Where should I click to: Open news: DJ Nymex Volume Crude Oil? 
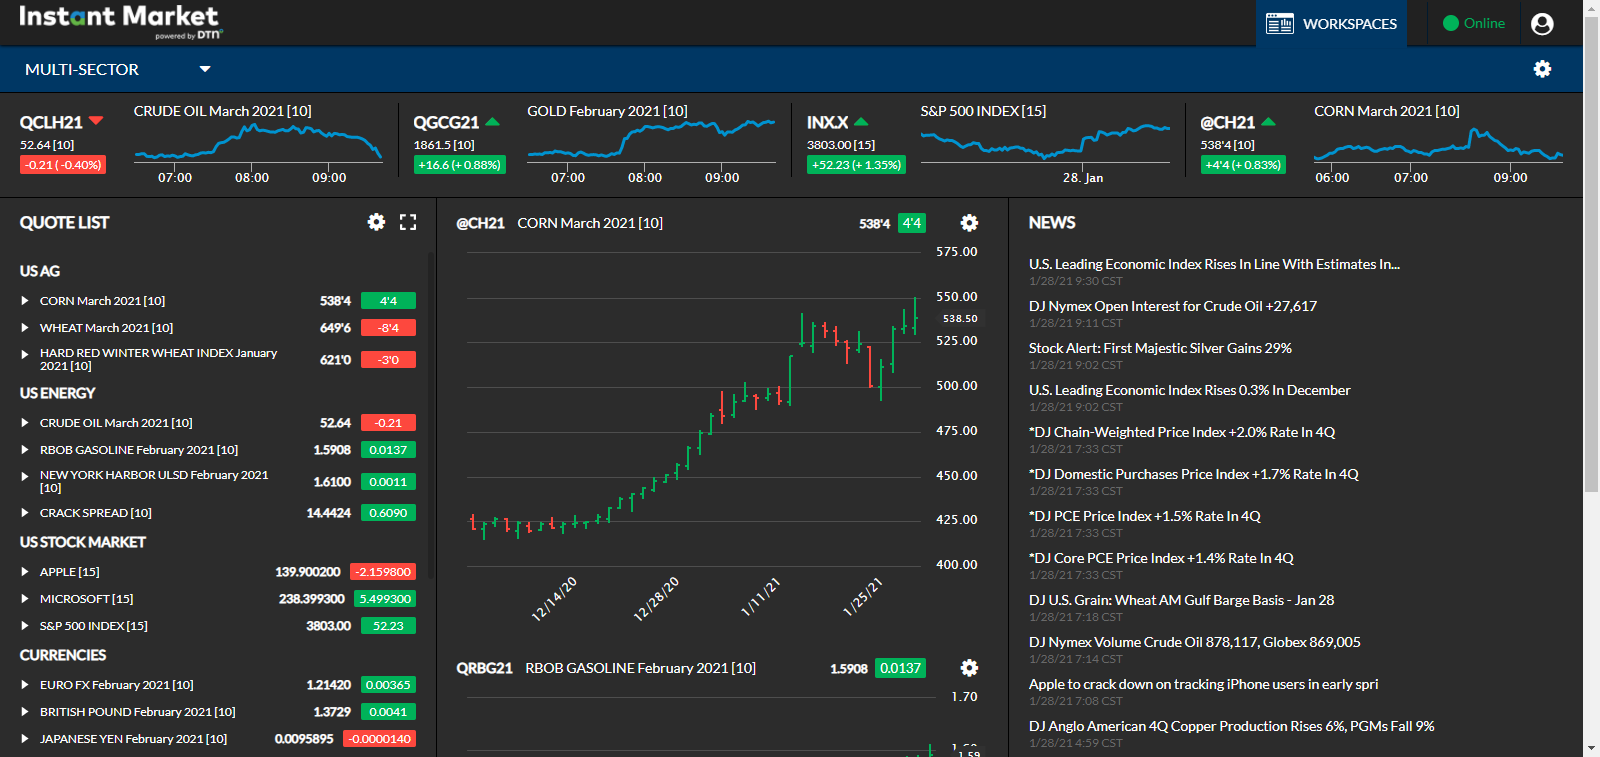point(1195,642)
